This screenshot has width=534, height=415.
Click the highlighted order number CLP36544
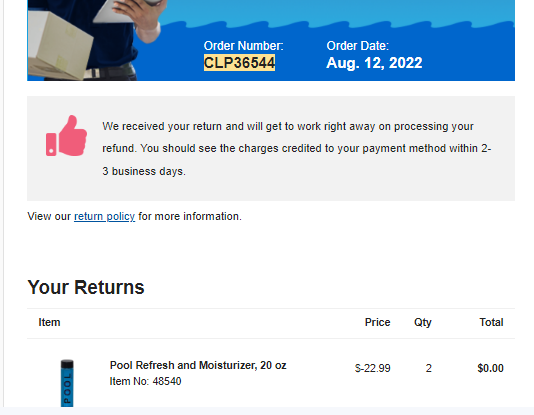[239, 63]
